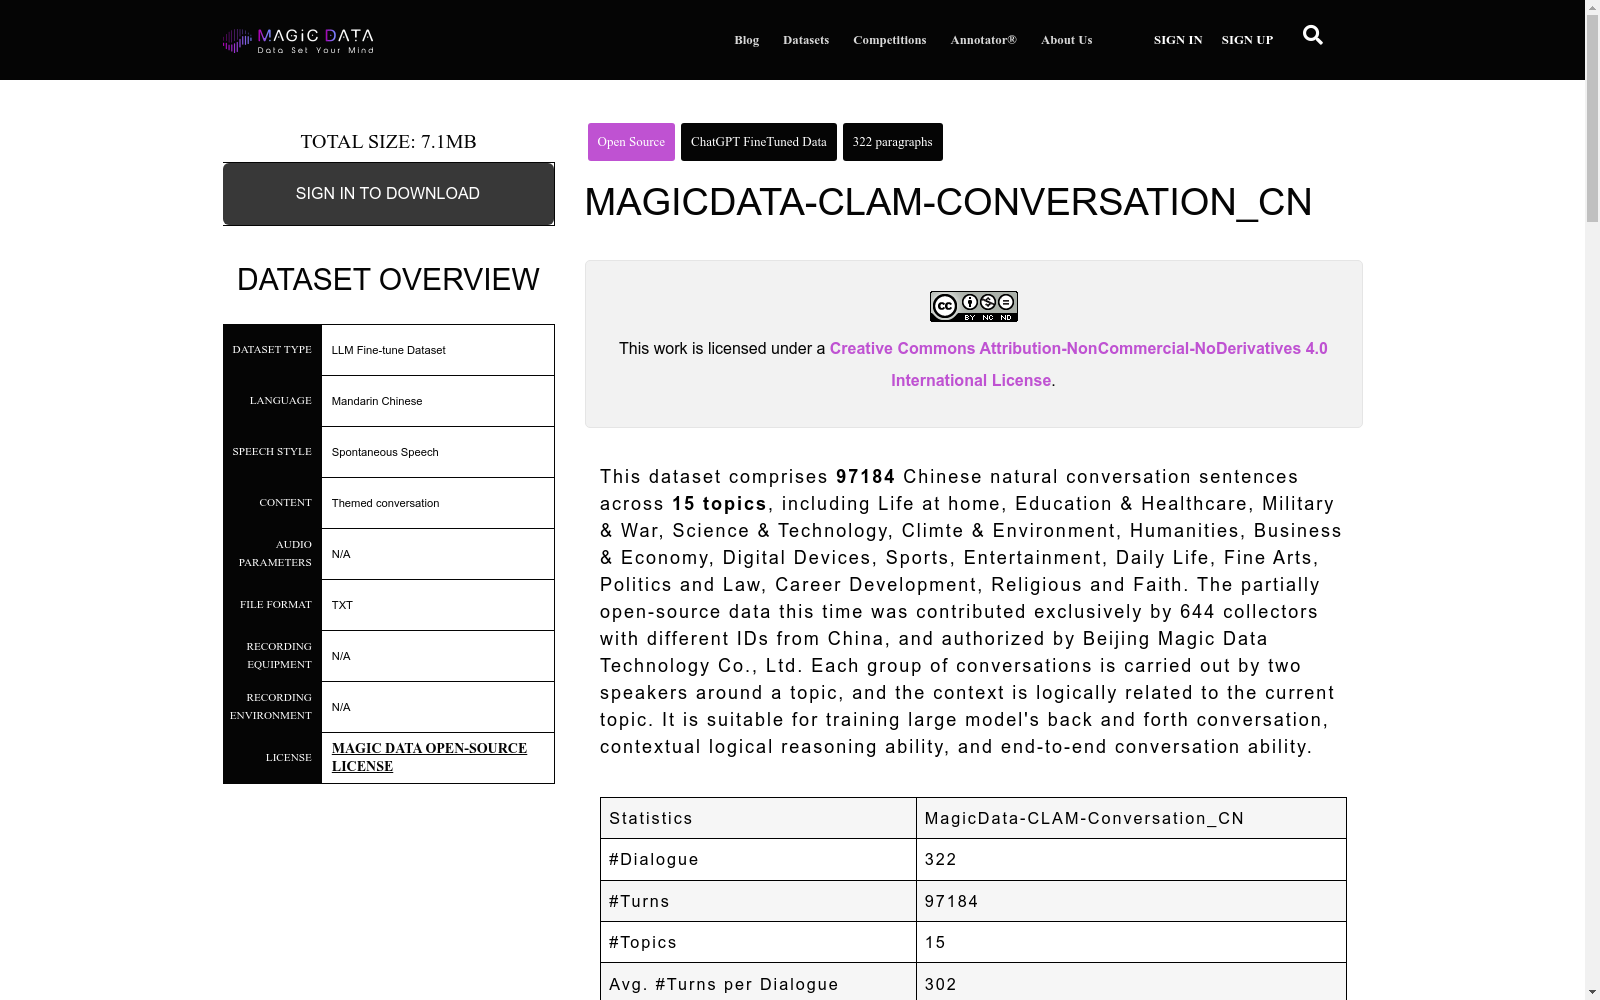This screenshot has height=1000, width=1600.
Task: Select the Open Source tag
Action: pos(631,142)
